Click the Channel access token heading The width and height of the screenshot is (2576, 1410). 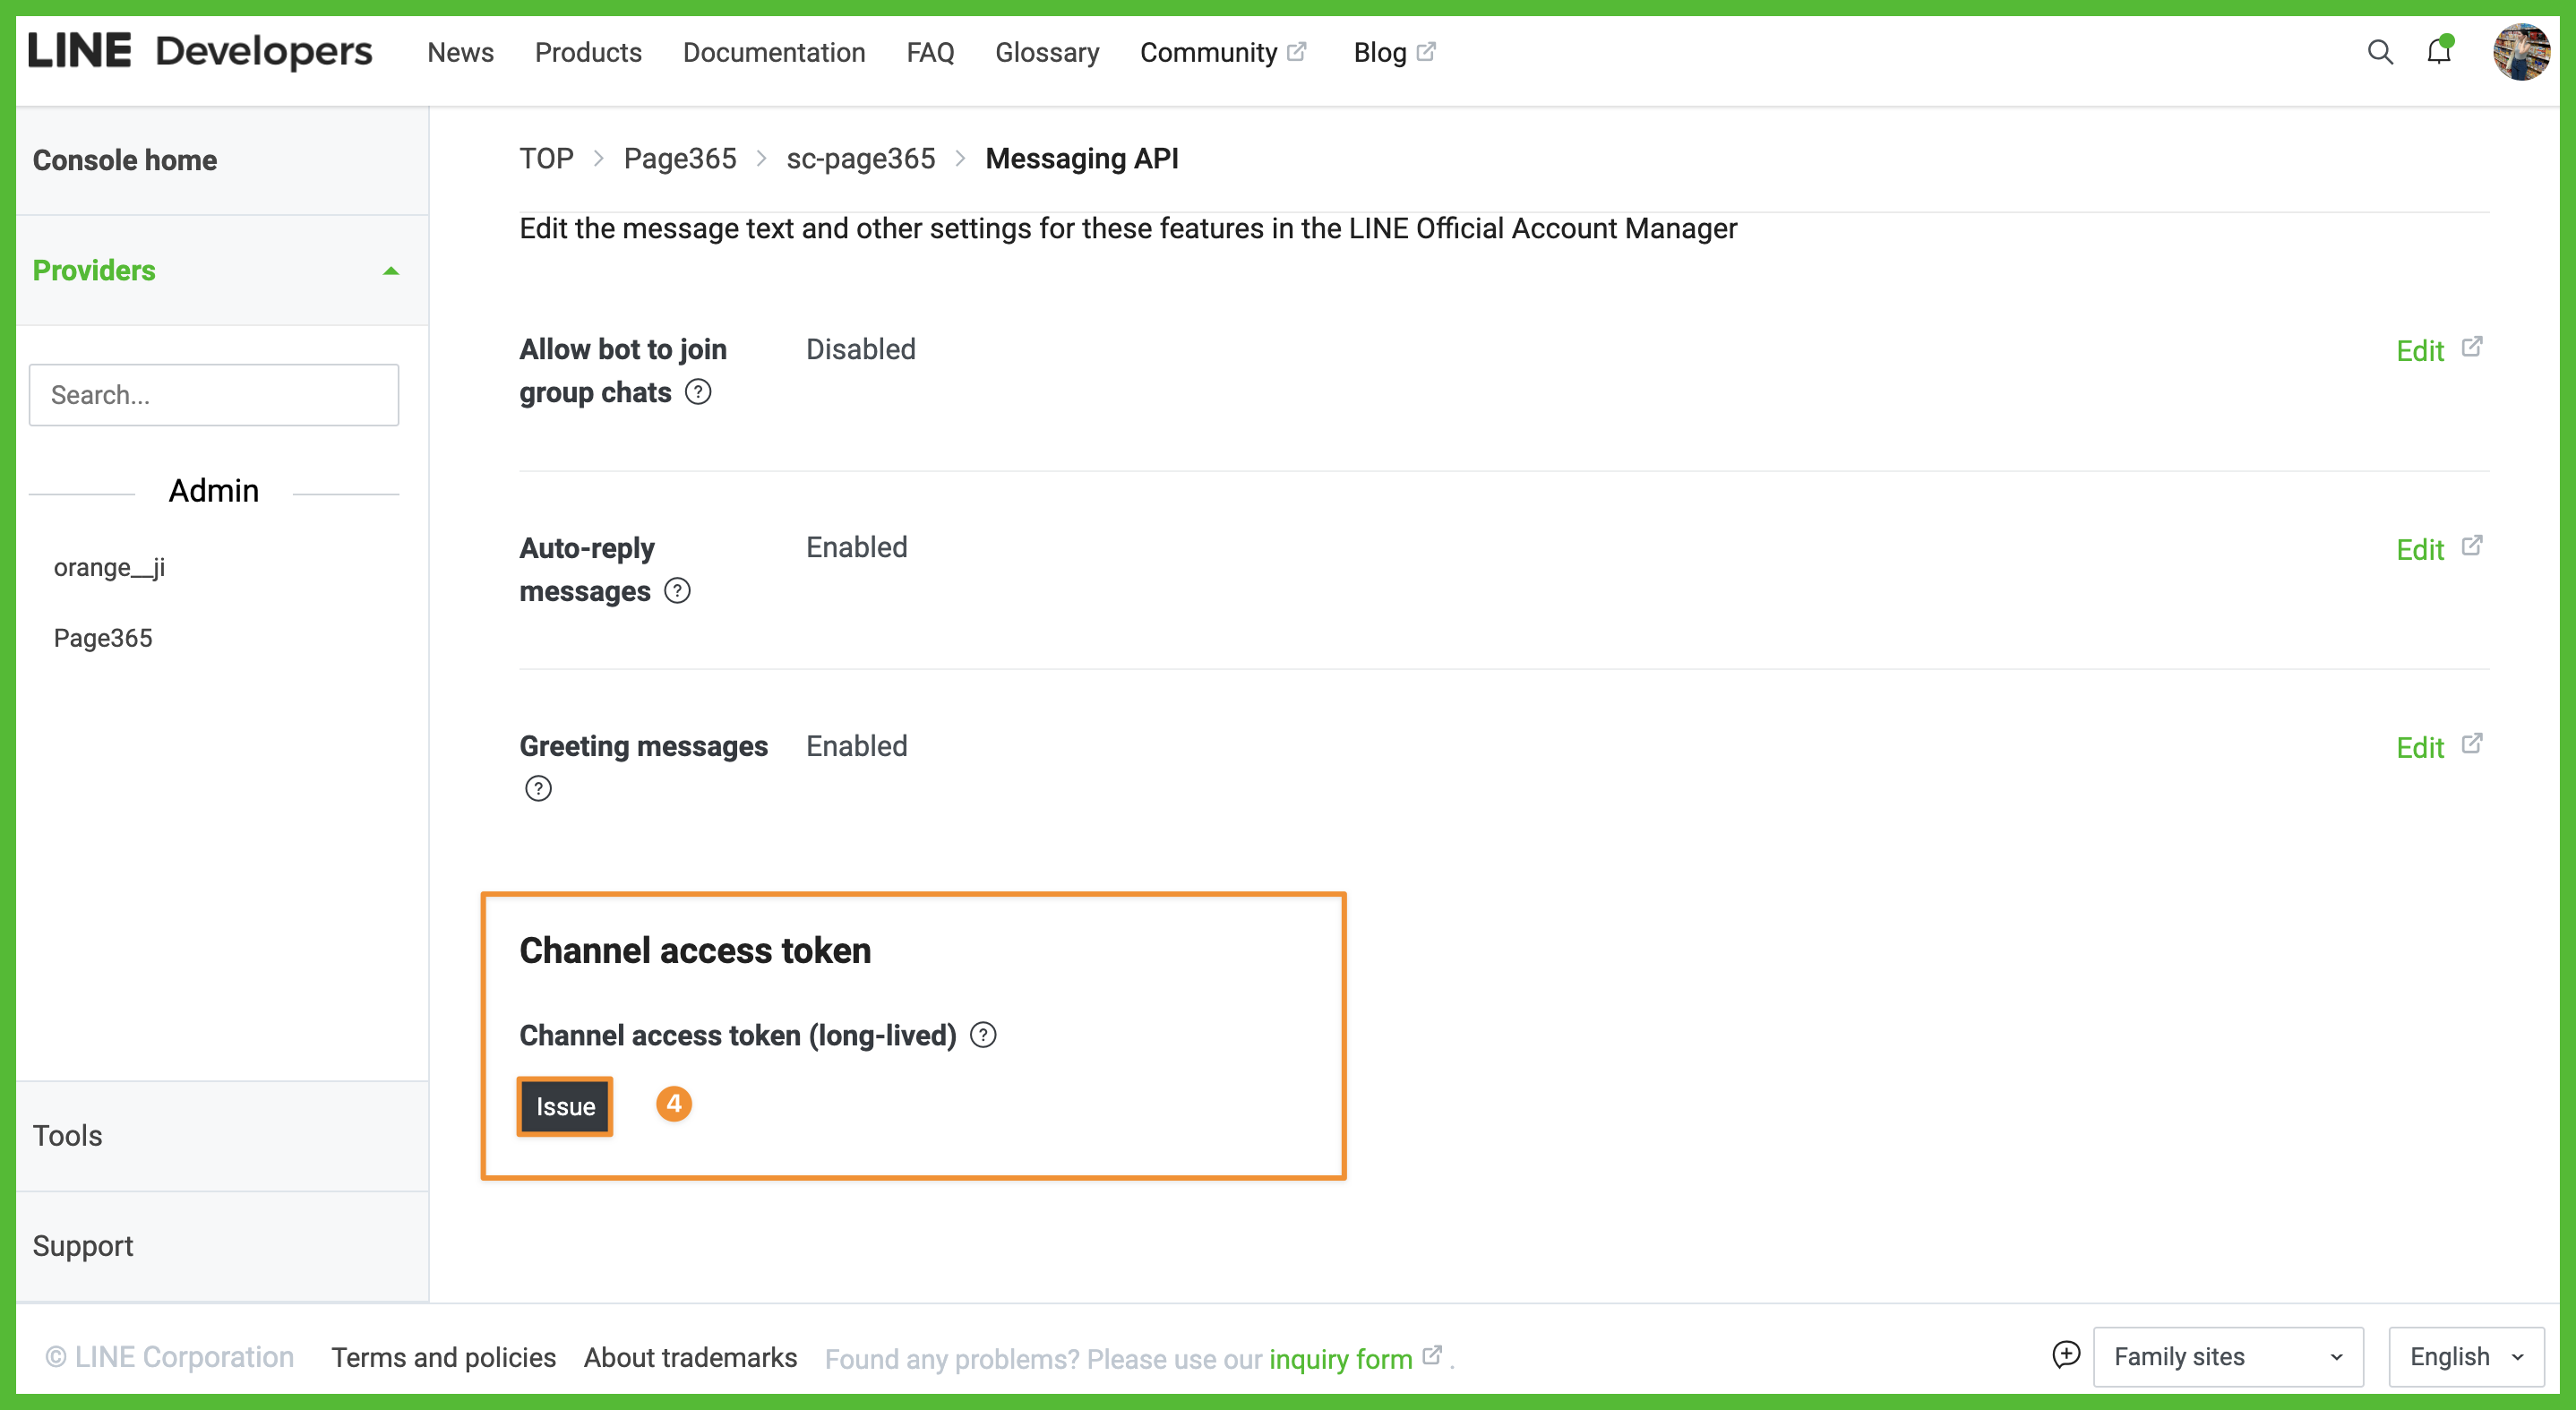pyautogui.click(x=695, y=950)
